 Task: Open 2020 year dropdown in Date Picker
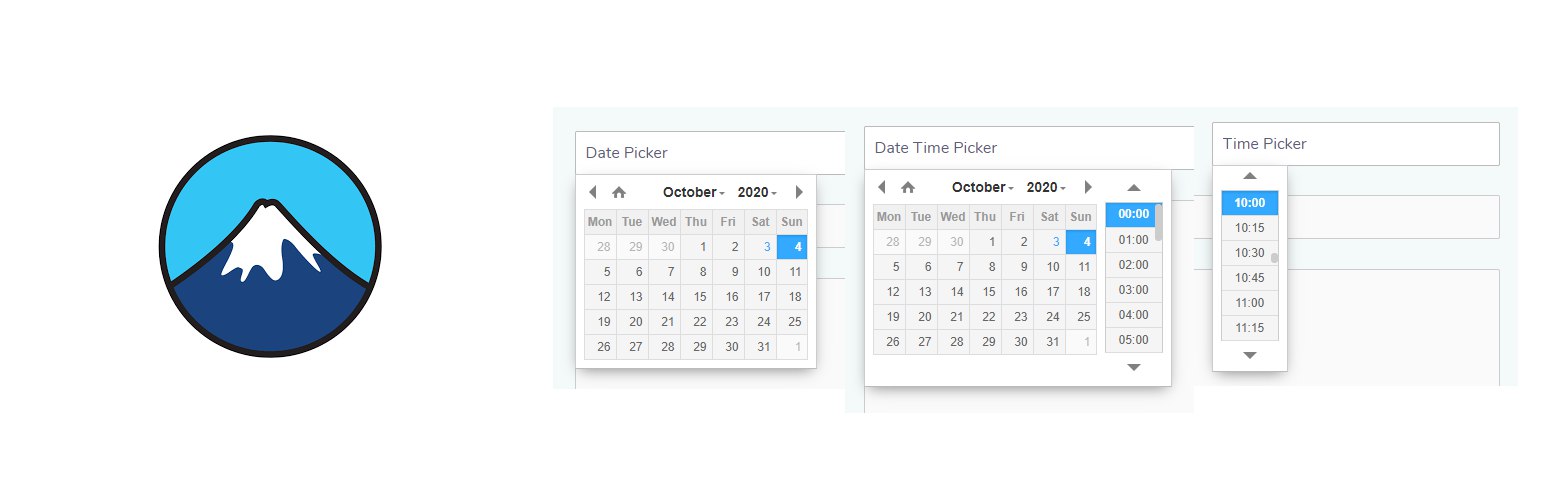click(757, 192)
